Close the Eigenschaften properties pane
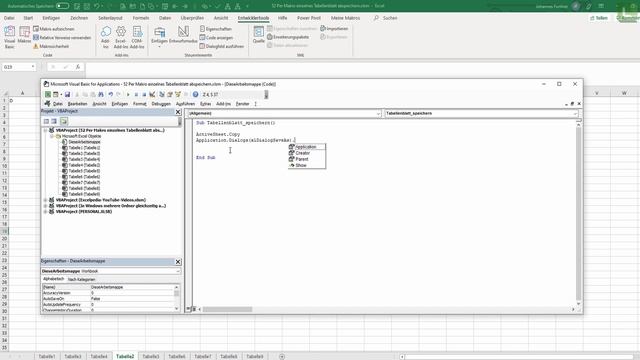This screenshot has height=360, width=640. [x=178, y=262]
